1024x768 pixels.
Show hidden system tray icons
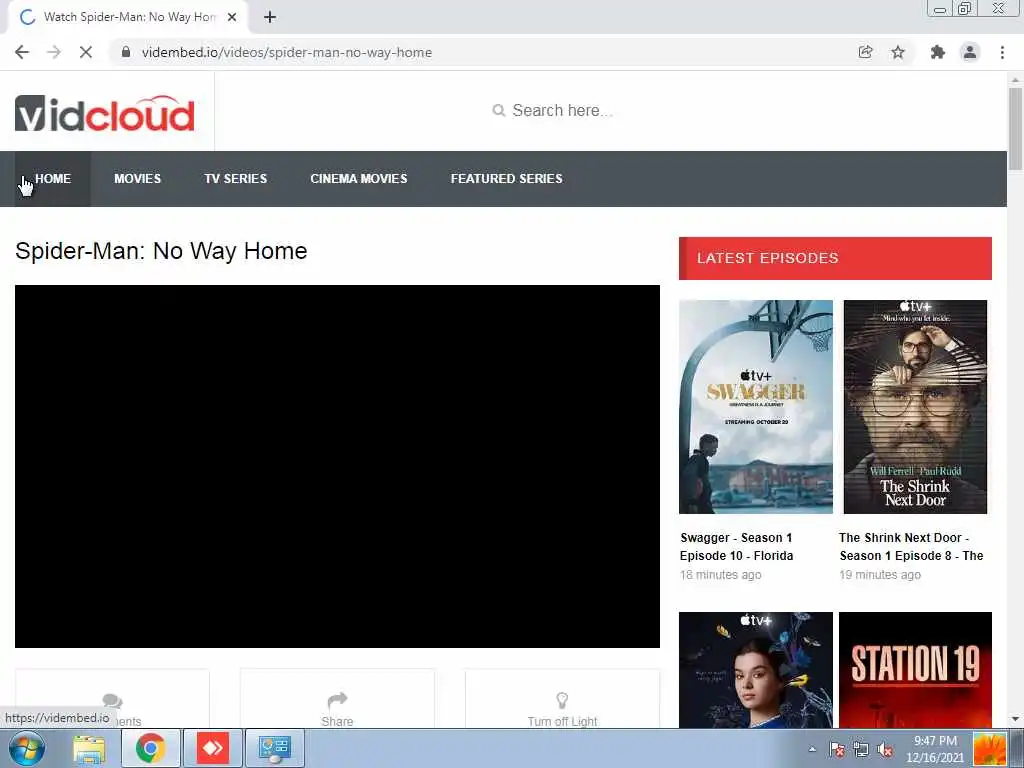tap(812, 749)
